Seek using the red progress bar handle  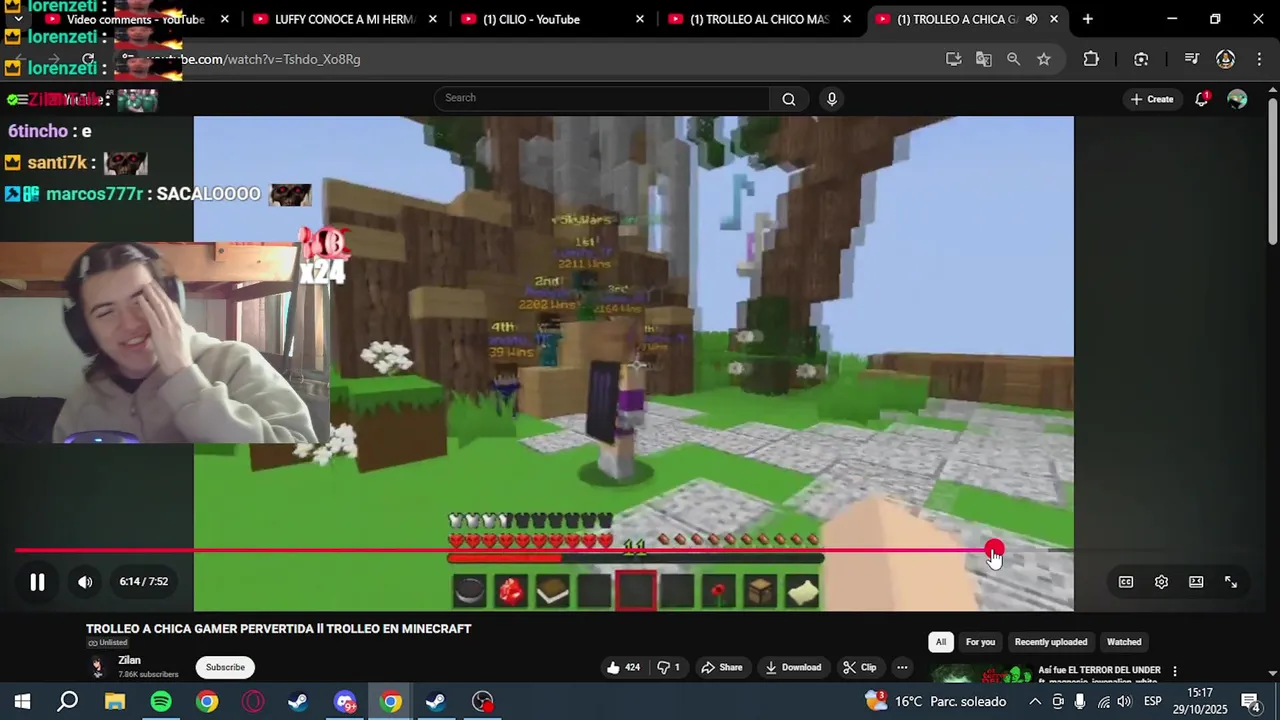(x=993, y=550)
